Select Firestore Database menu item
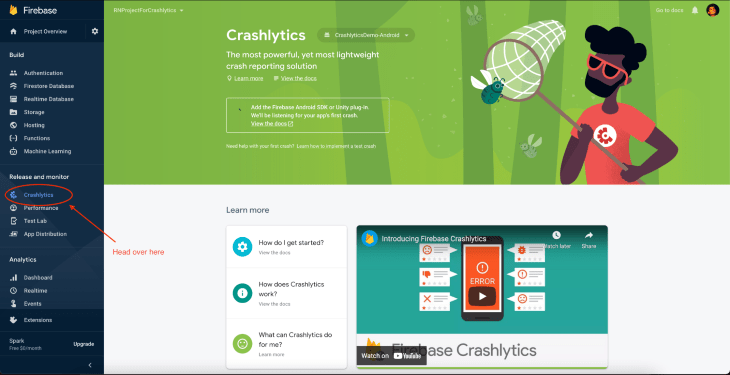This screenshot has height=375, width=730. coord(48,86)
